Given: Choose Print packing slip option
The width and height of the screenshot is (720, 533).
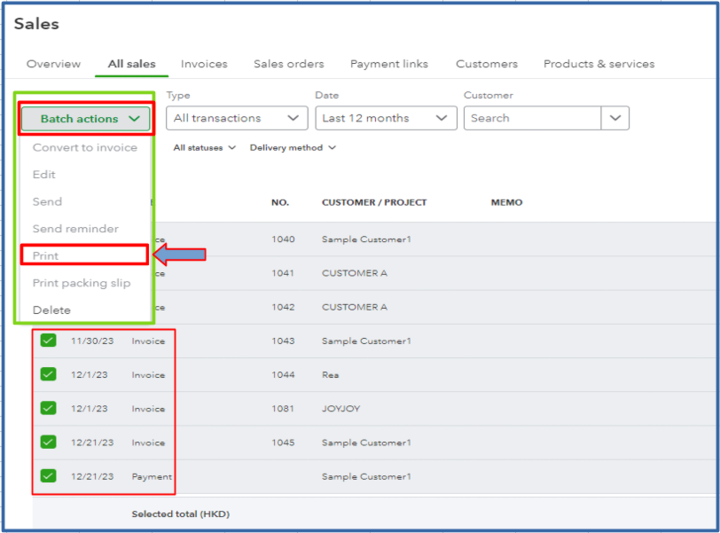Looking at the screenshot, I should (82, 283).
